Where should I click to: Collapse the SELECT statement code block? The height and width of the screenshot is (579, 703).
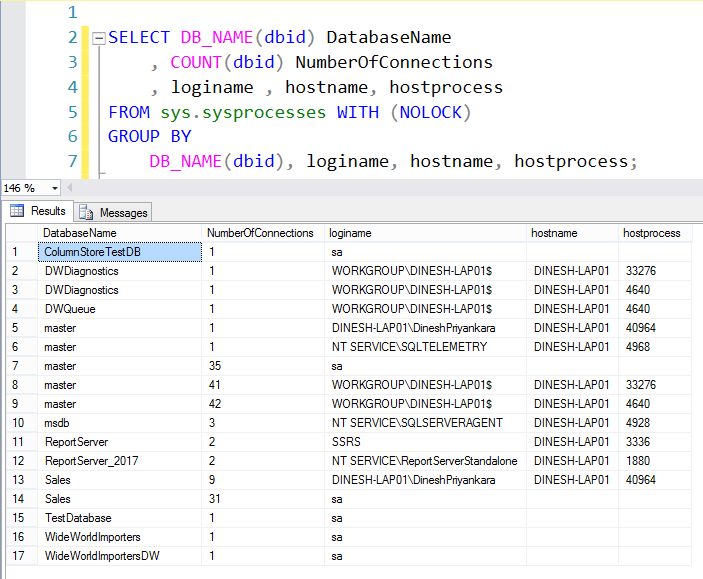click(99, 38)
